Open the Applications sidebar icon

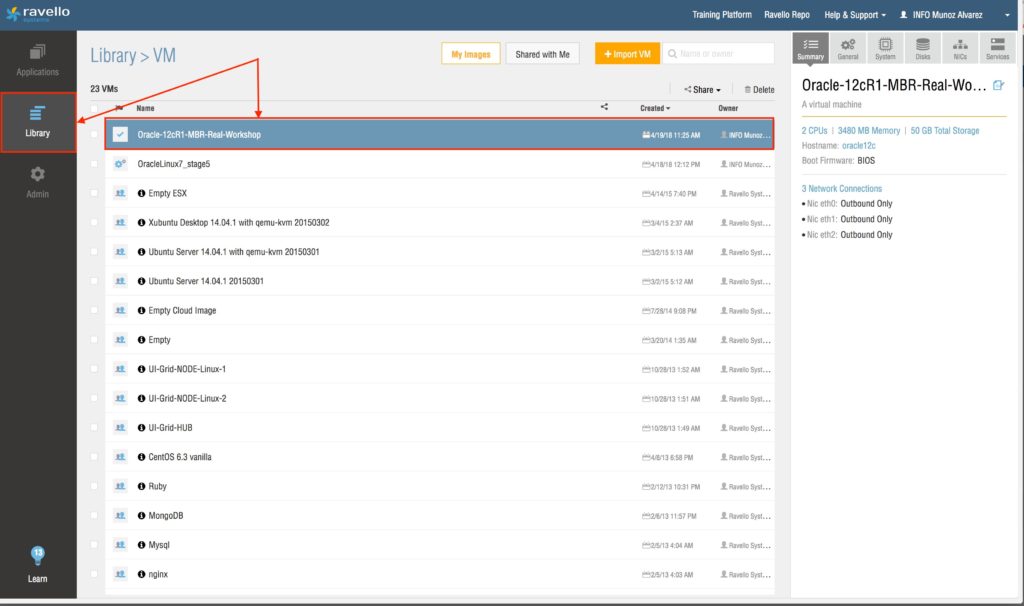tap(38, 59)
